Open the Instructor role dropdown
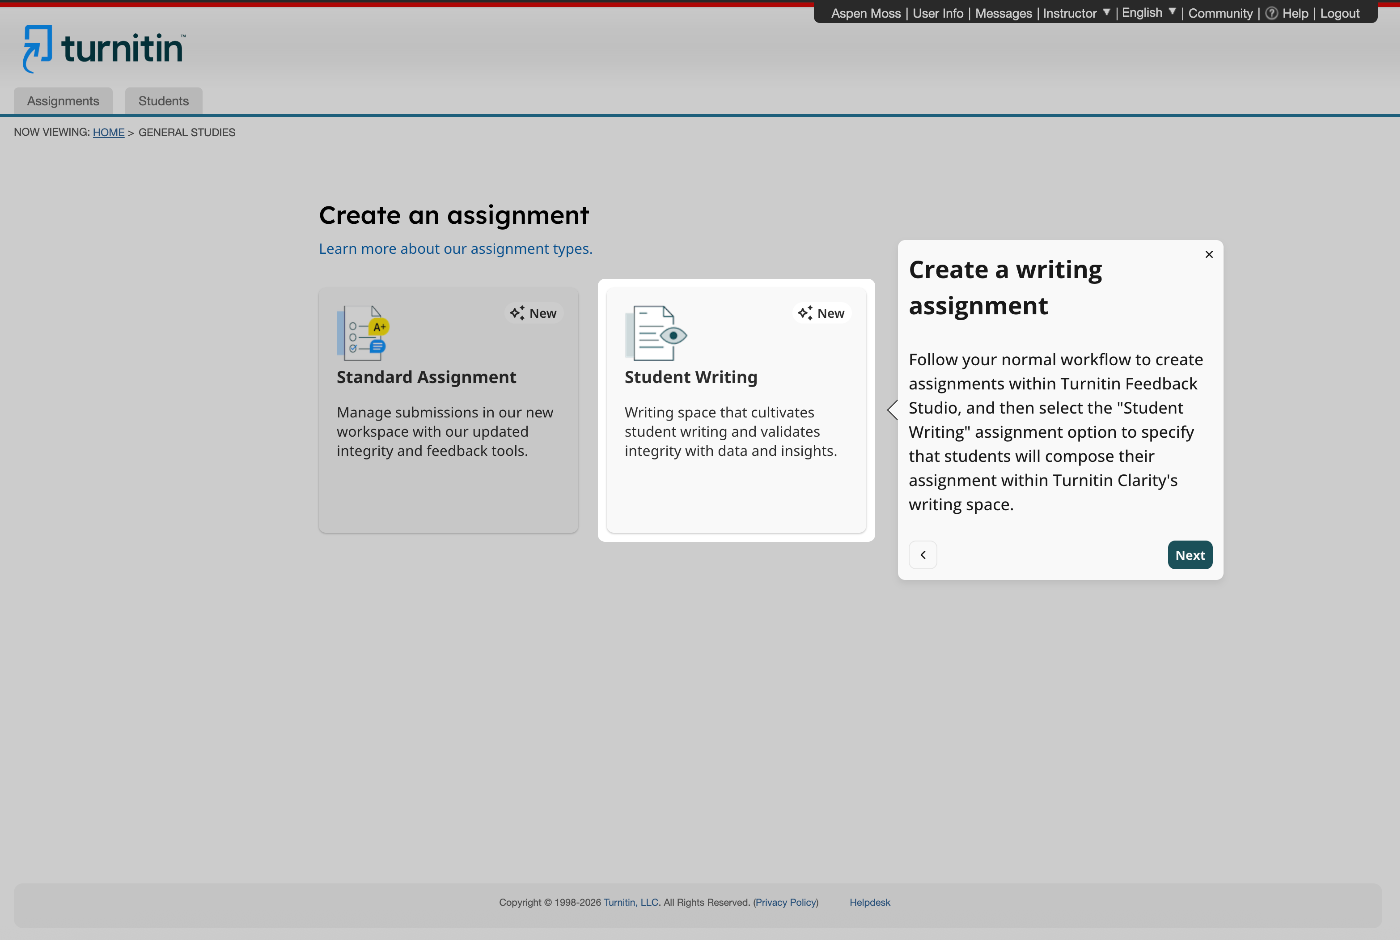This screenshot has width=1400, height=940. (x=1076, y=13)
